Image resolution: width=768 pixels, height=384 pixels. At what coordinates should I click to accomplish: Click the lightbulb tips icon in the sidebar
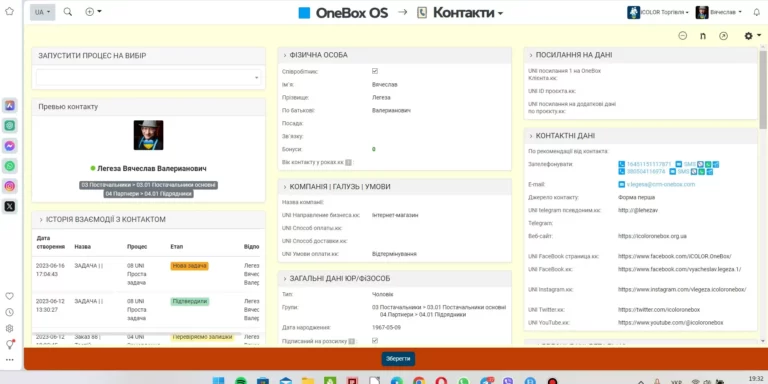pyautogui.click(x=9, y=344)
